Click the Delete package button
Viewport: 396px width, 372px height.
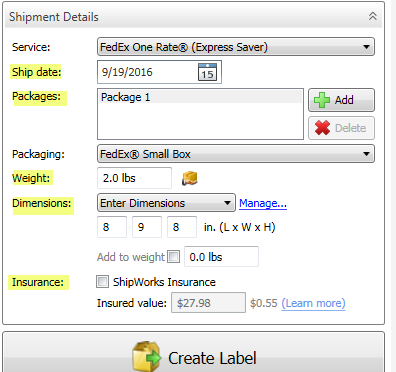coord(341,128)
